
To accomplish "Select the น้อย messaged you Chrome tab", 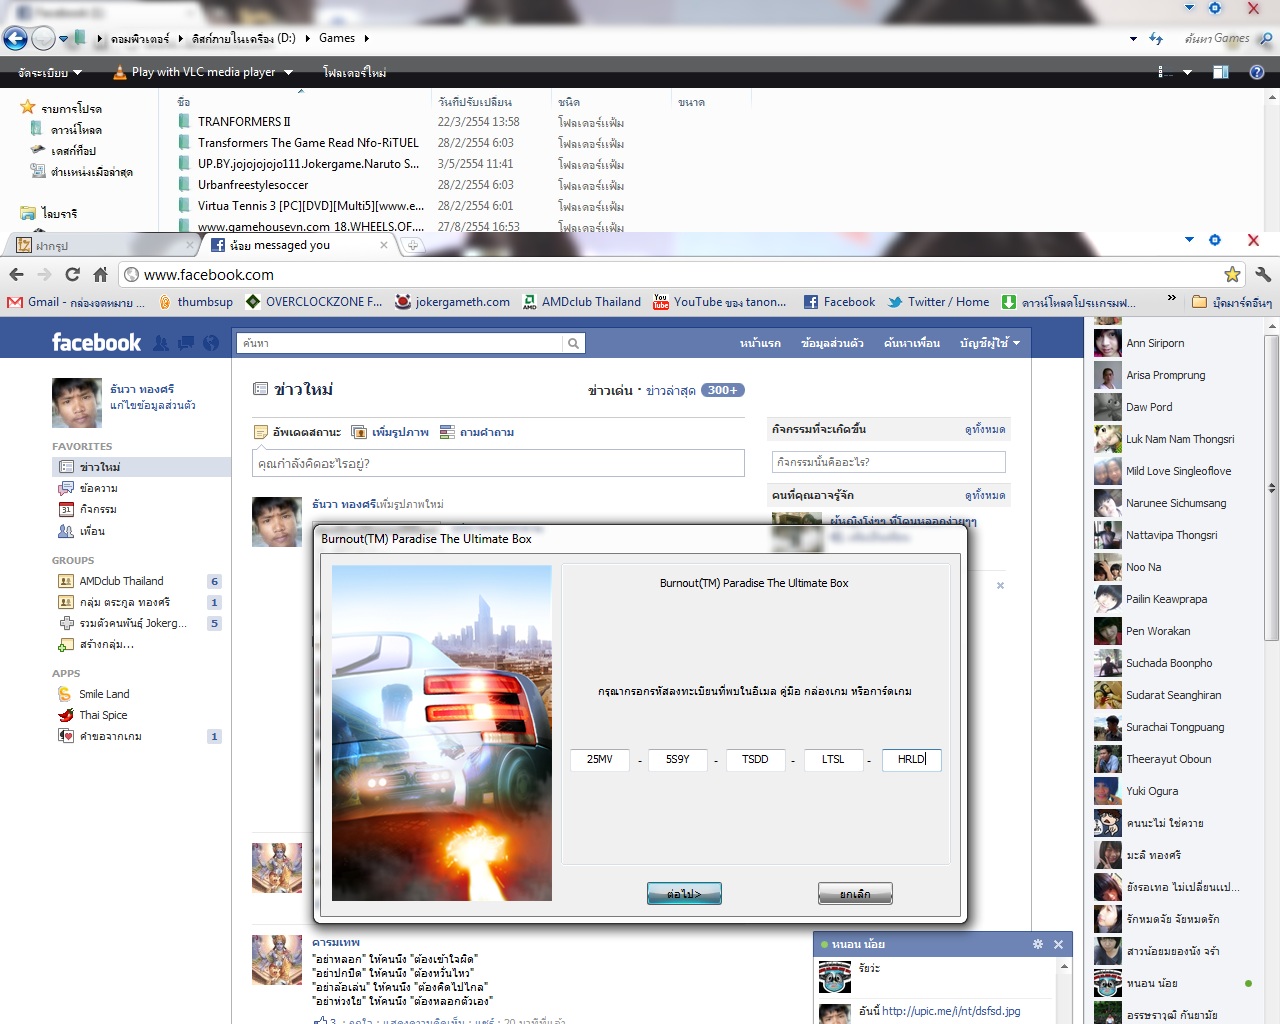I will [299, 245].
